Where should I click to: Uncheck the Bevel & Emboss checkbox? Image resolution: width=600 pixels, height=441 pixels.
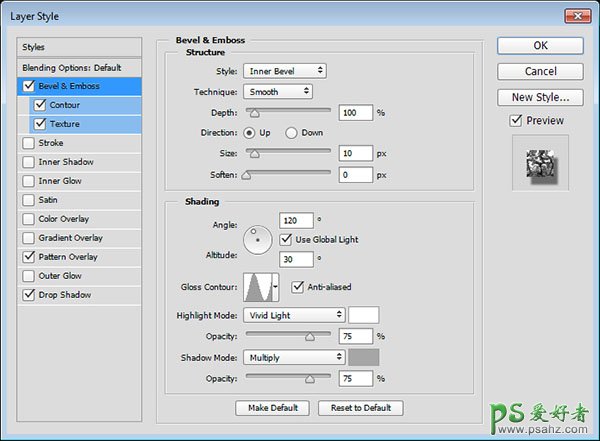point(28,86)
